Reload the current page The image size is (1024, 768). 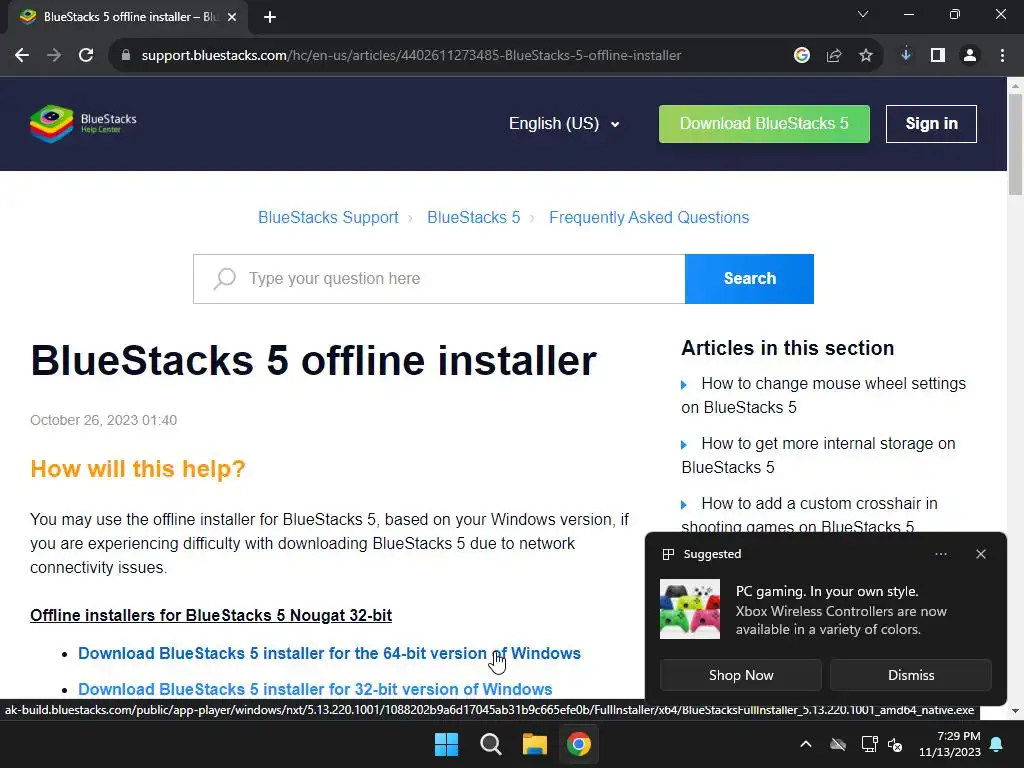coord(86,56)
